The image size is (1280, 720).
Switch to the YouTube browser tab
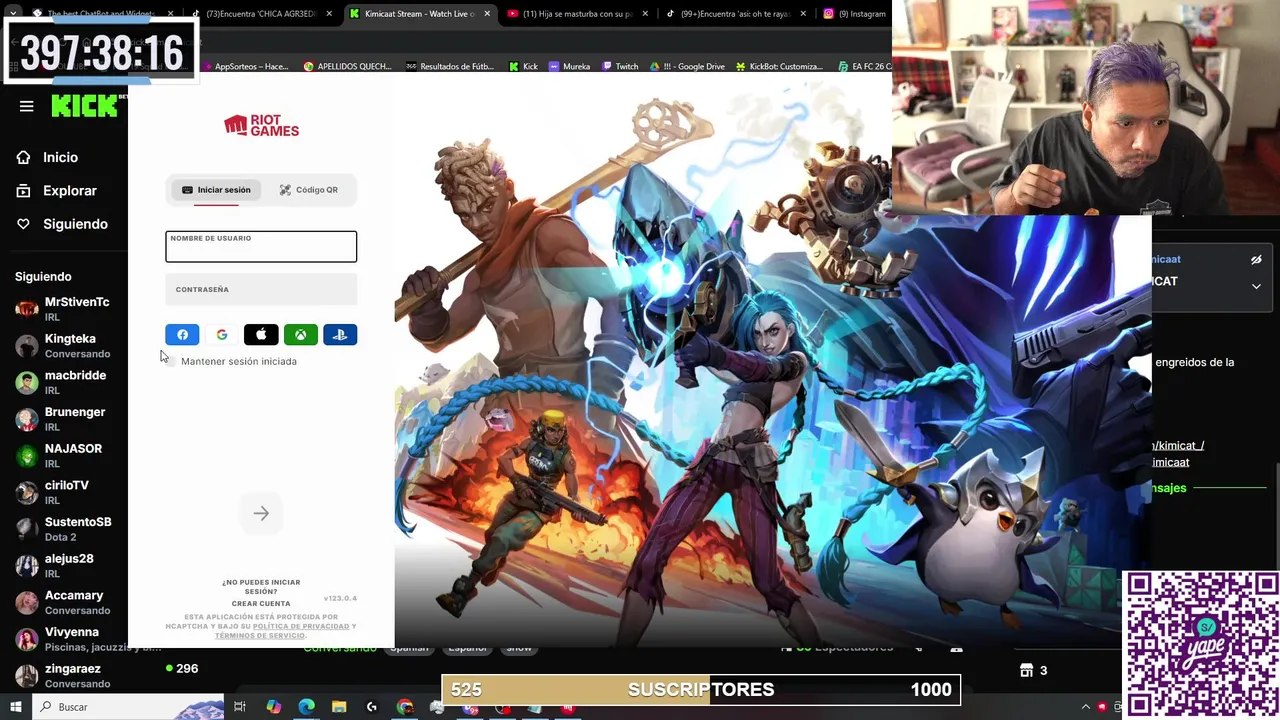(x=578, y=14)
